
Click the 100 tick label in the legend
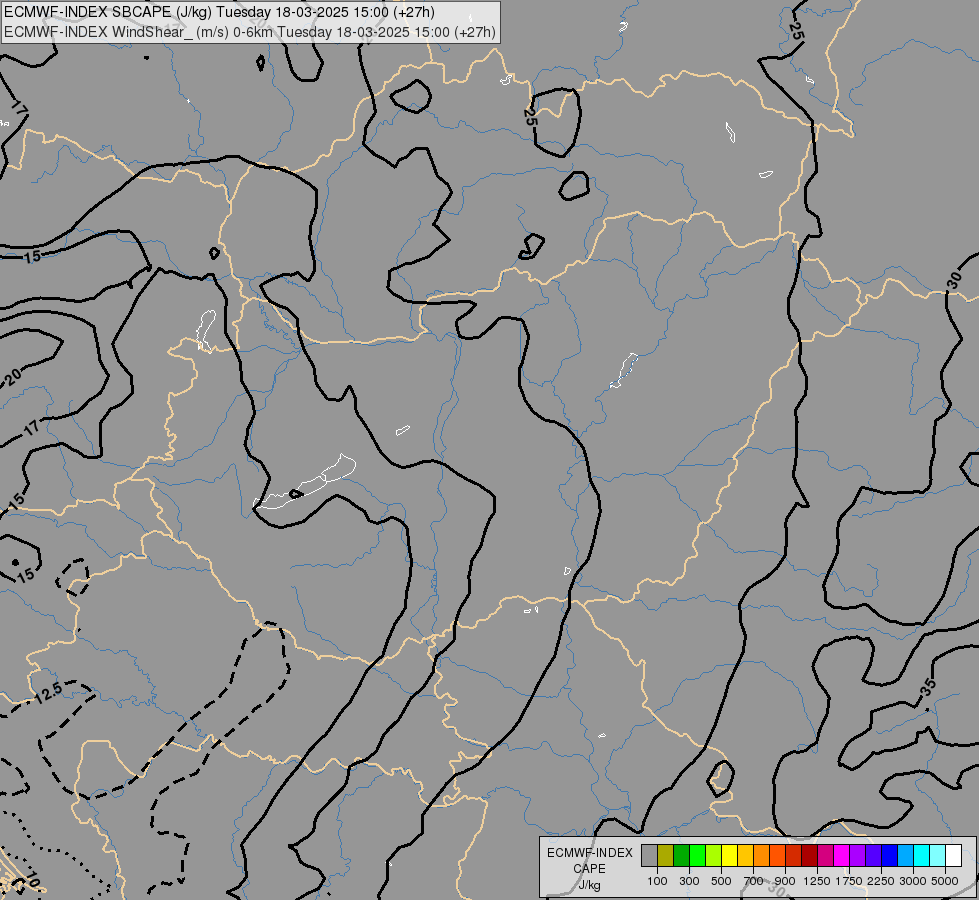(657, 881)
